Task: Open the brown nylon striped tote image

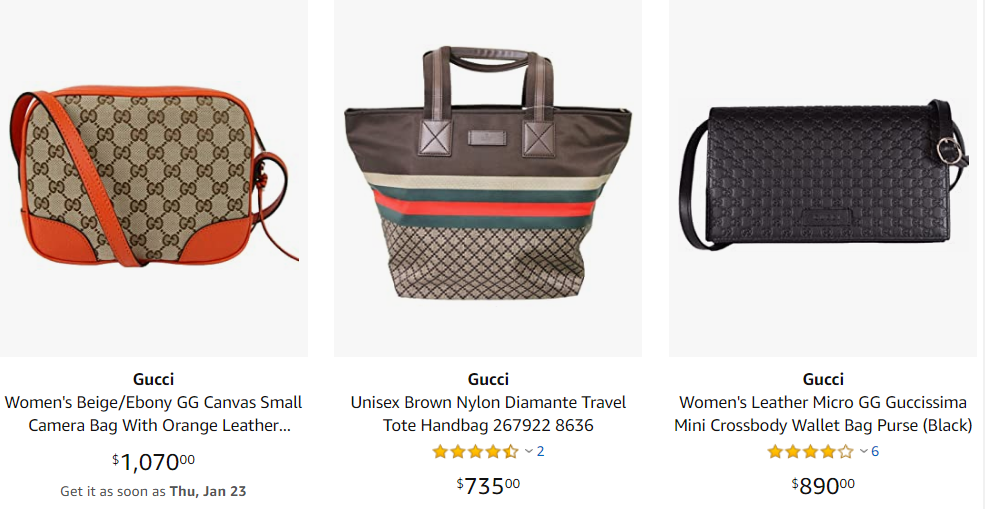Action: (488, 175)
